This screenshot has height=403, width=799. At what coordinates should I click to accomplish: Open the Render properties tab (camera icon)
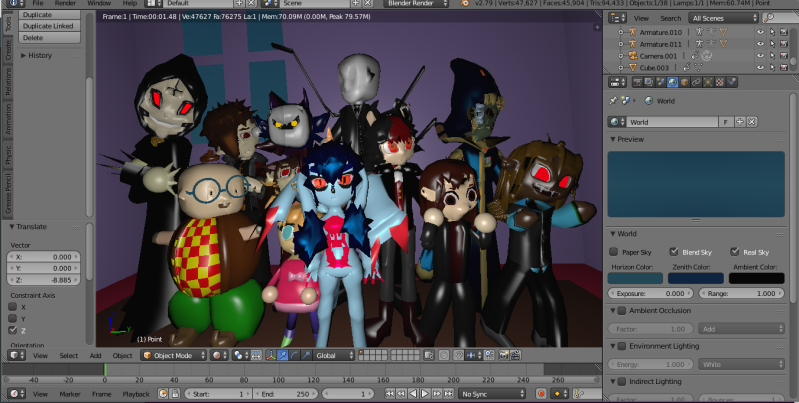pyautogui.click(x=636, y=82)
